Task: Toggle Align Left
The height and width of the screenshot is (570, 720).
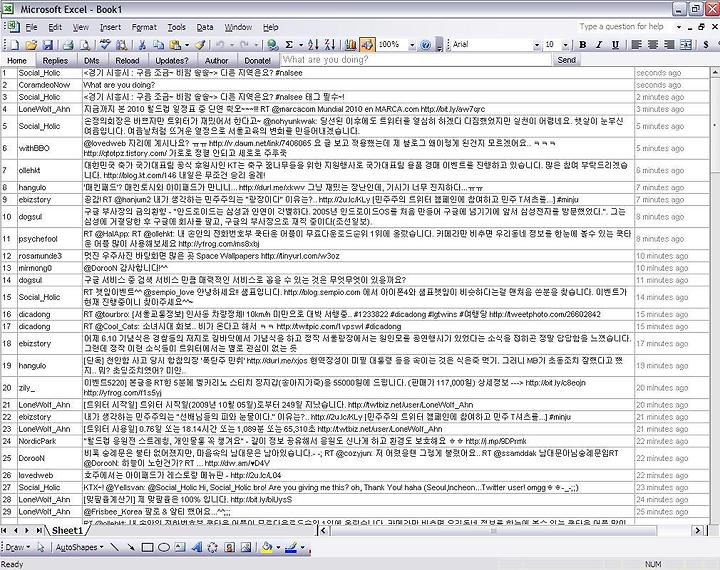Action: [x=636, y=45]
